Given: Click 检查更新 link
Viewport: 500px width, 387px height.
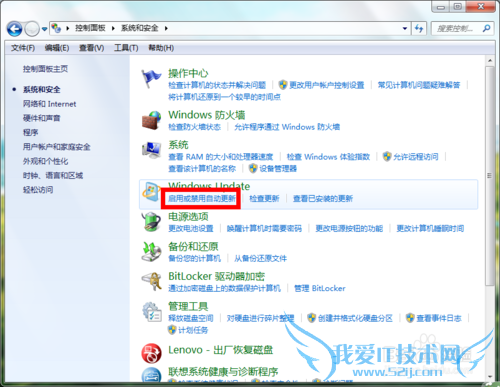Looking at the screenshot, I should tap(264, 199).
